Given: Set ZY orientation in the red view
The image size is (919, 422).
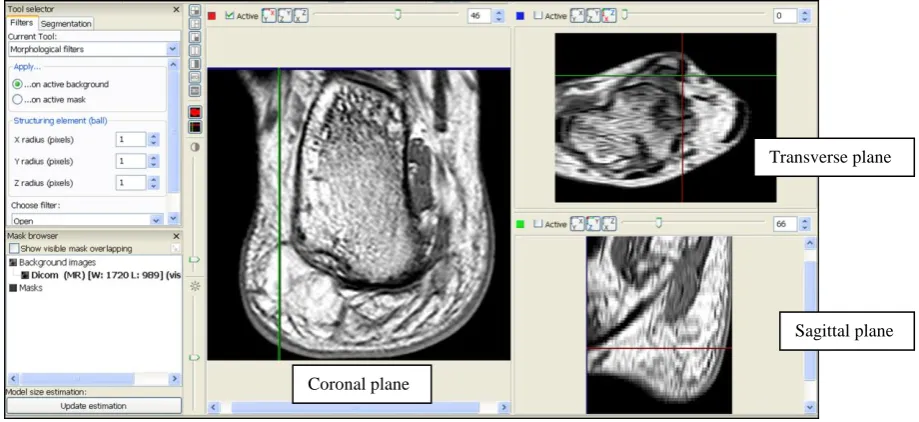Looking at the screenshot, I should pyautogui.click(x=285, y=16).
